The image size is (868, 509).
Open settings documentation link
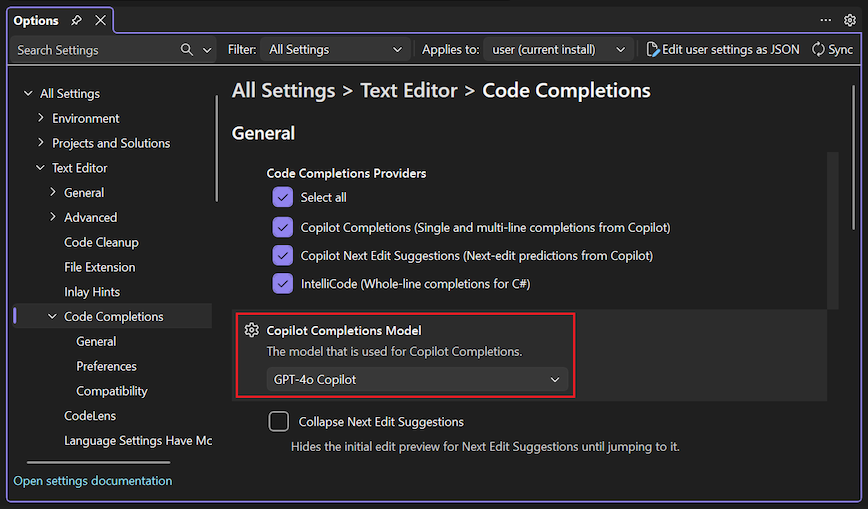(93, 481)
